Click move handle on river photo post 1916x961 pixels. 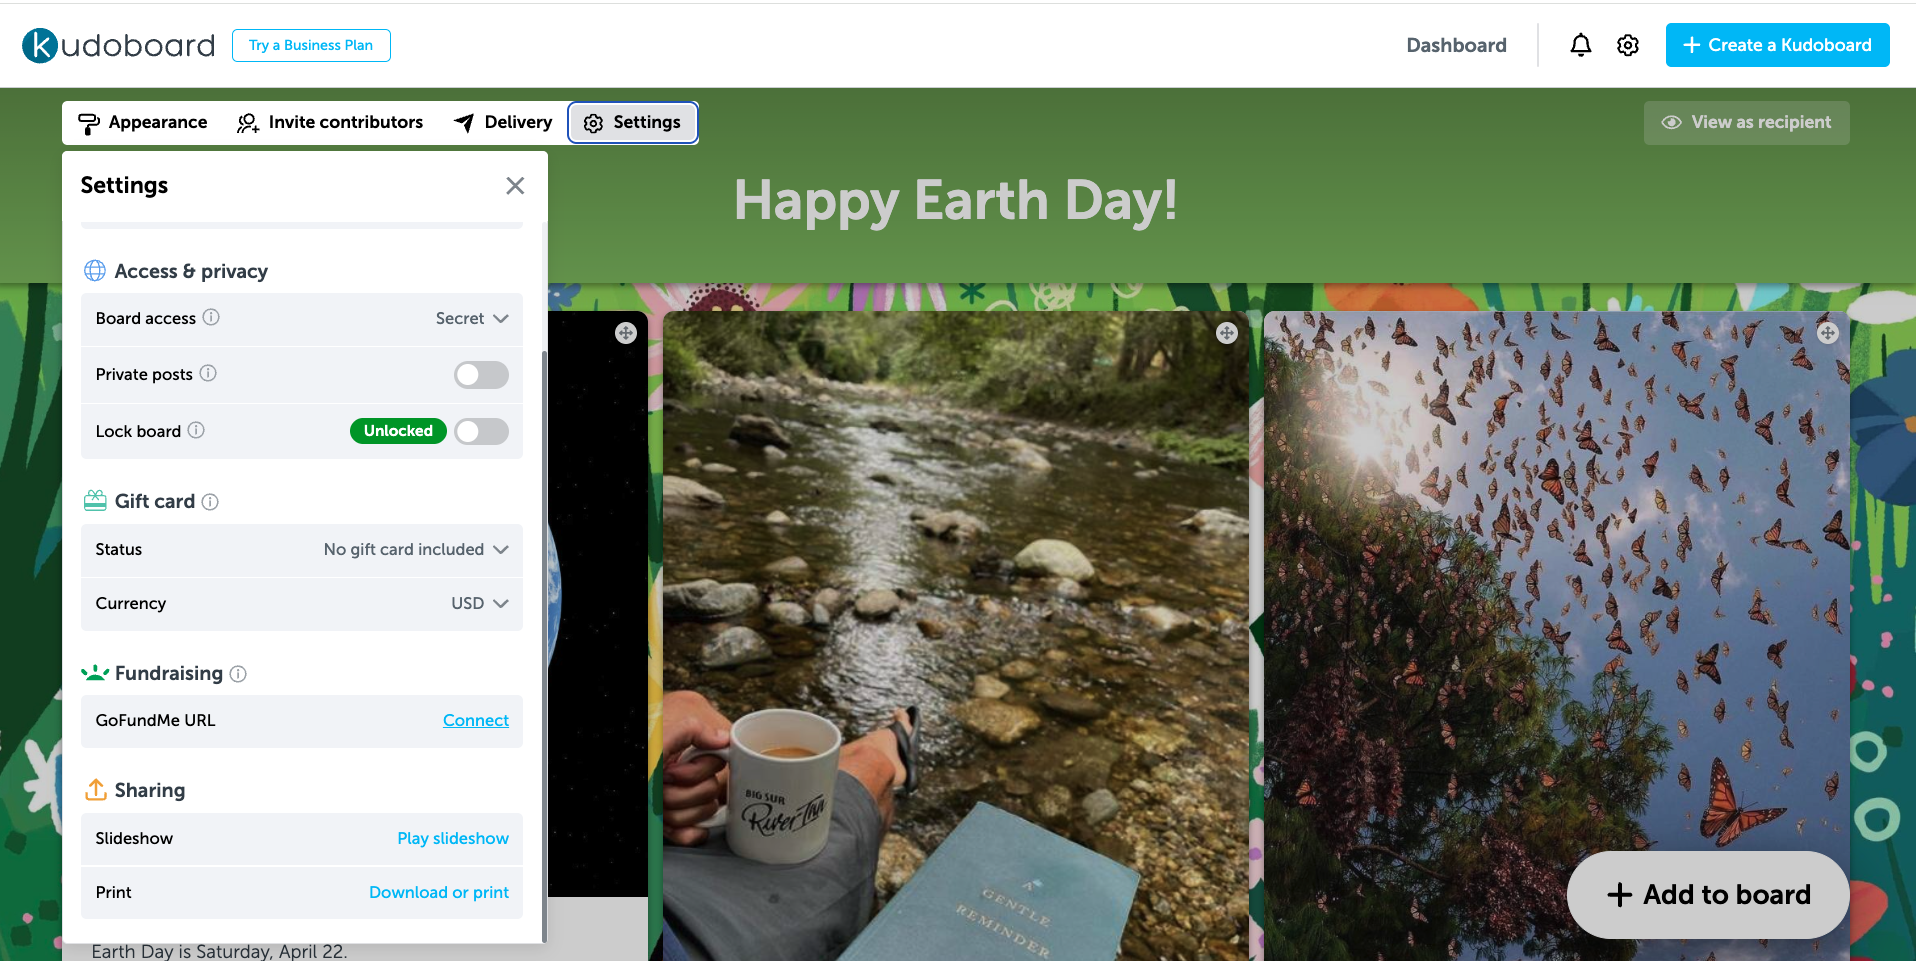coord(1226,333)
